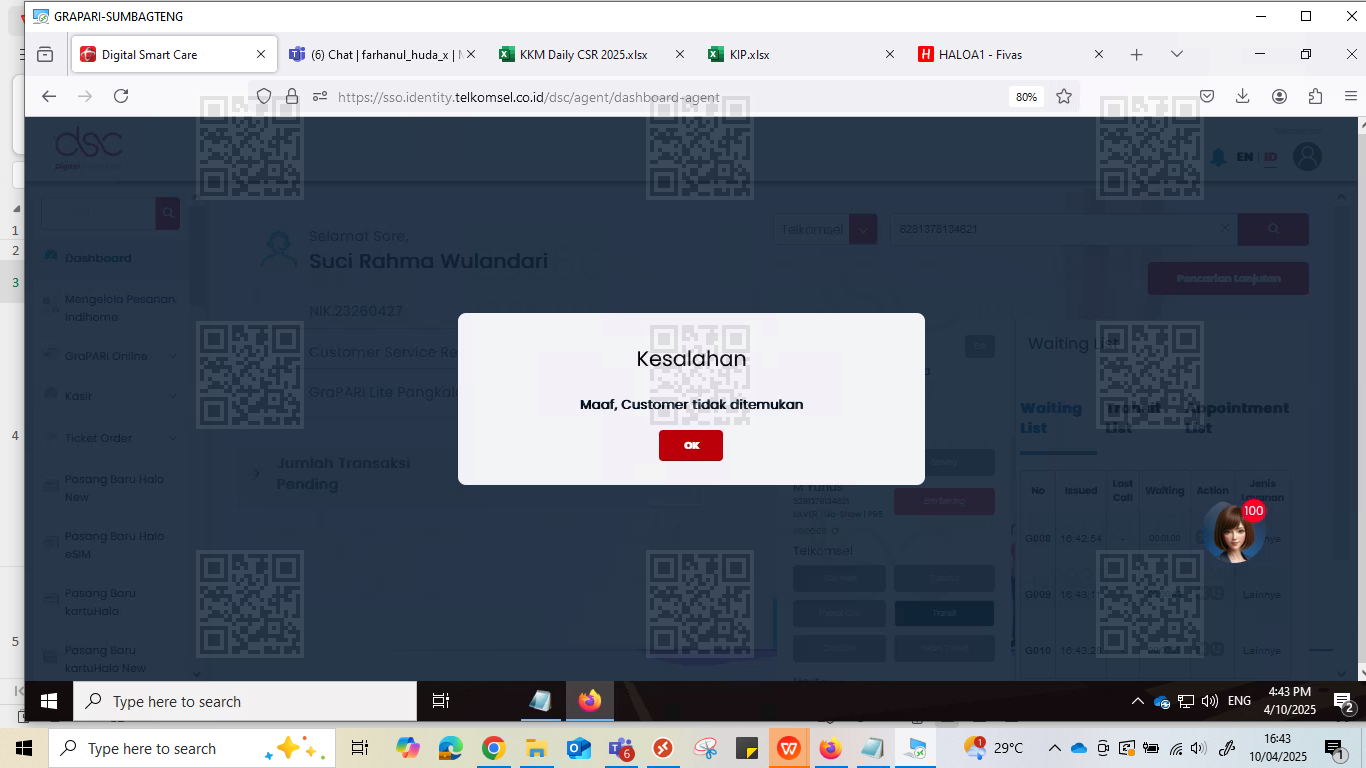Open the Firefox tracking protection shield
The width and height of the screenshot is (1366, 768).
point(264,96)
